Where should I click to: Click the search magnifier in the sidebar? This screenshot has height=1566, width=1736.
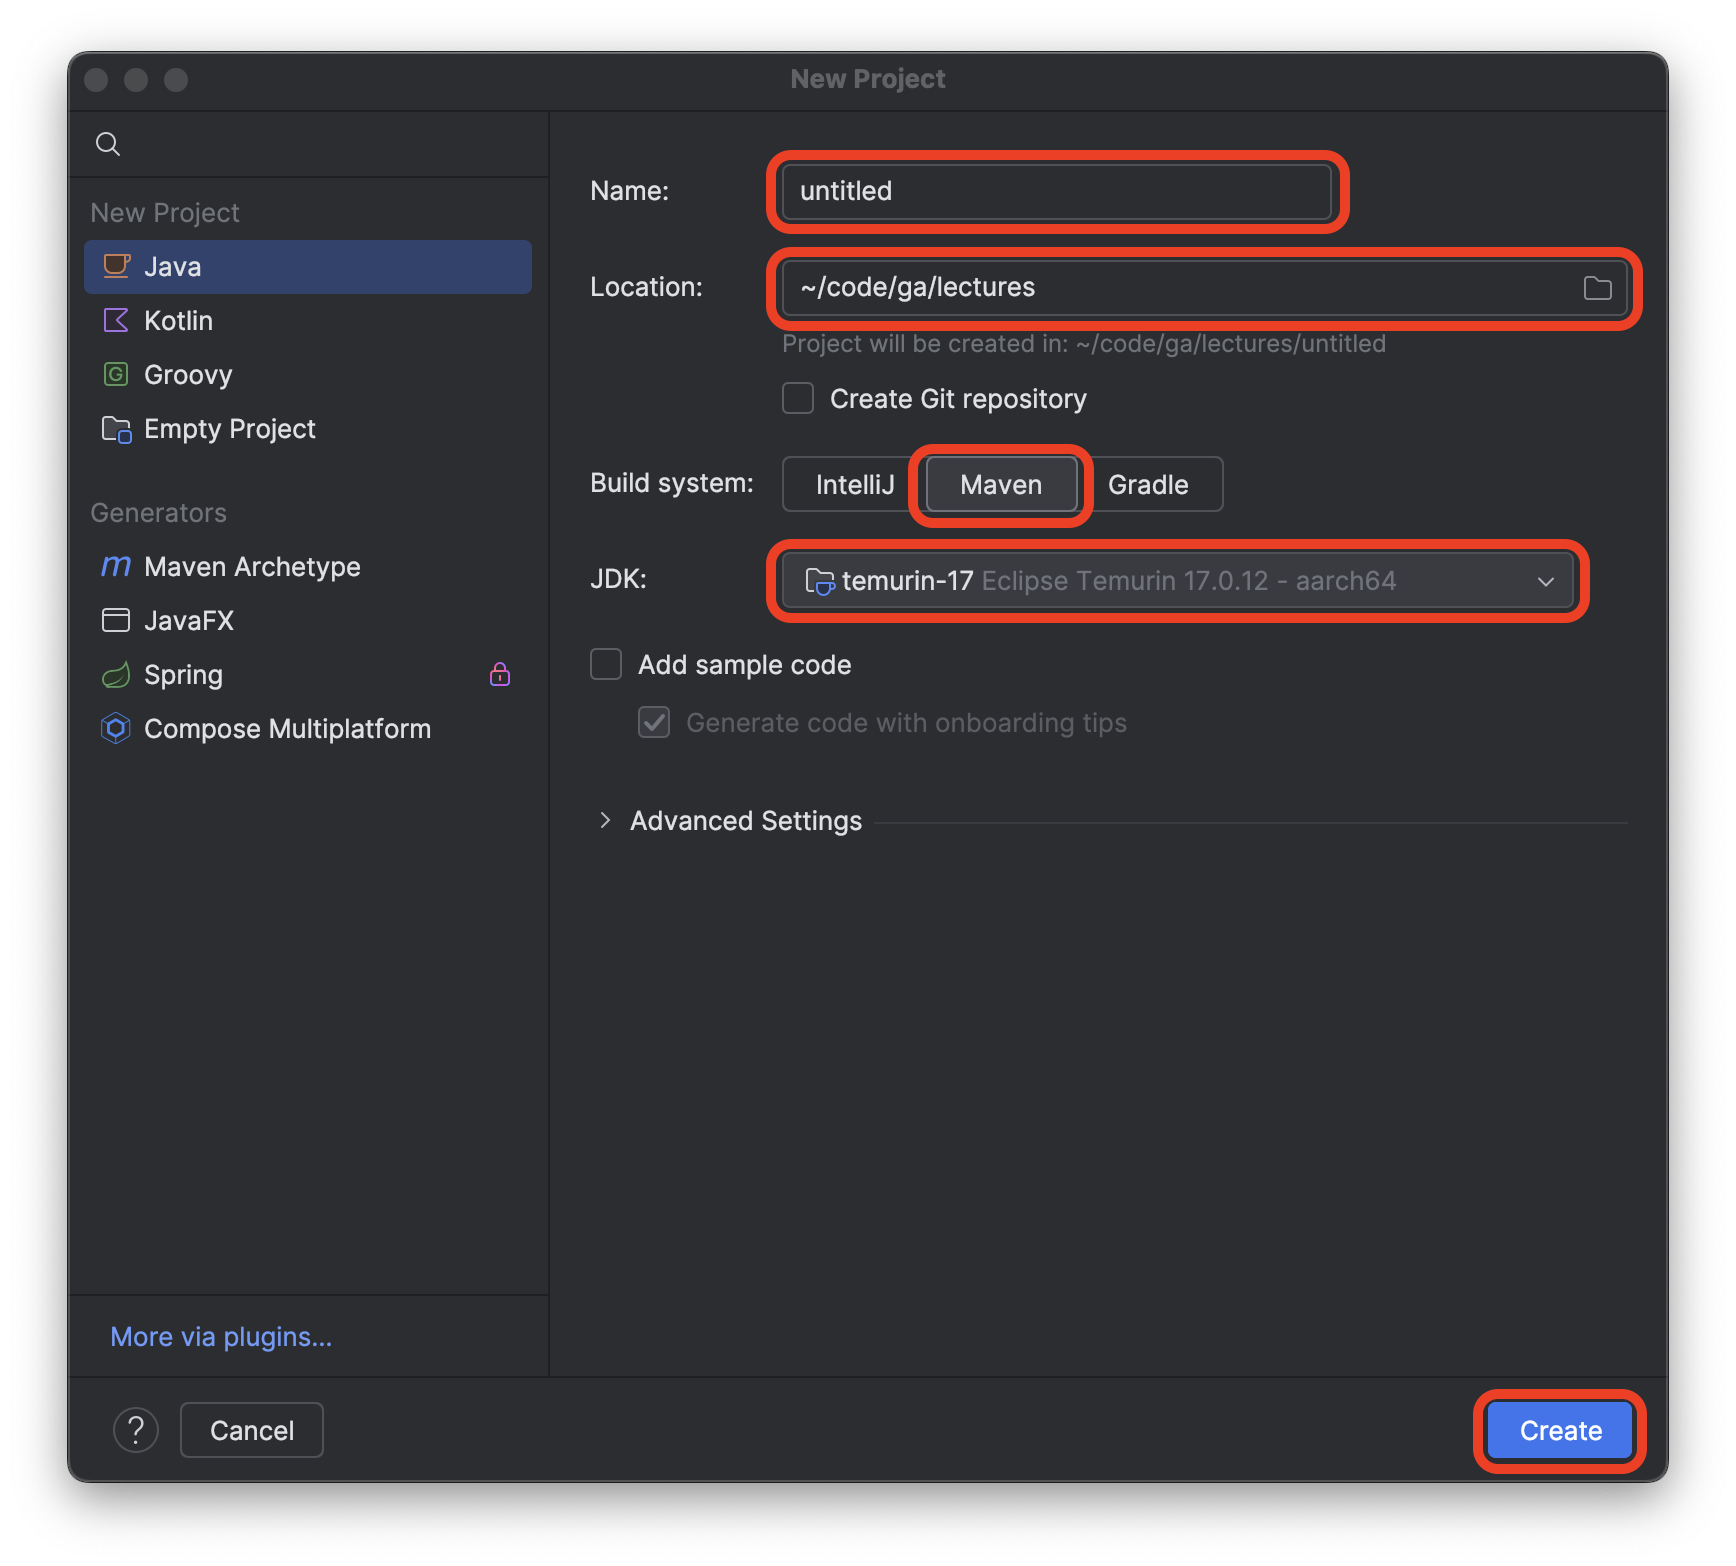click(x=108, y=143)
